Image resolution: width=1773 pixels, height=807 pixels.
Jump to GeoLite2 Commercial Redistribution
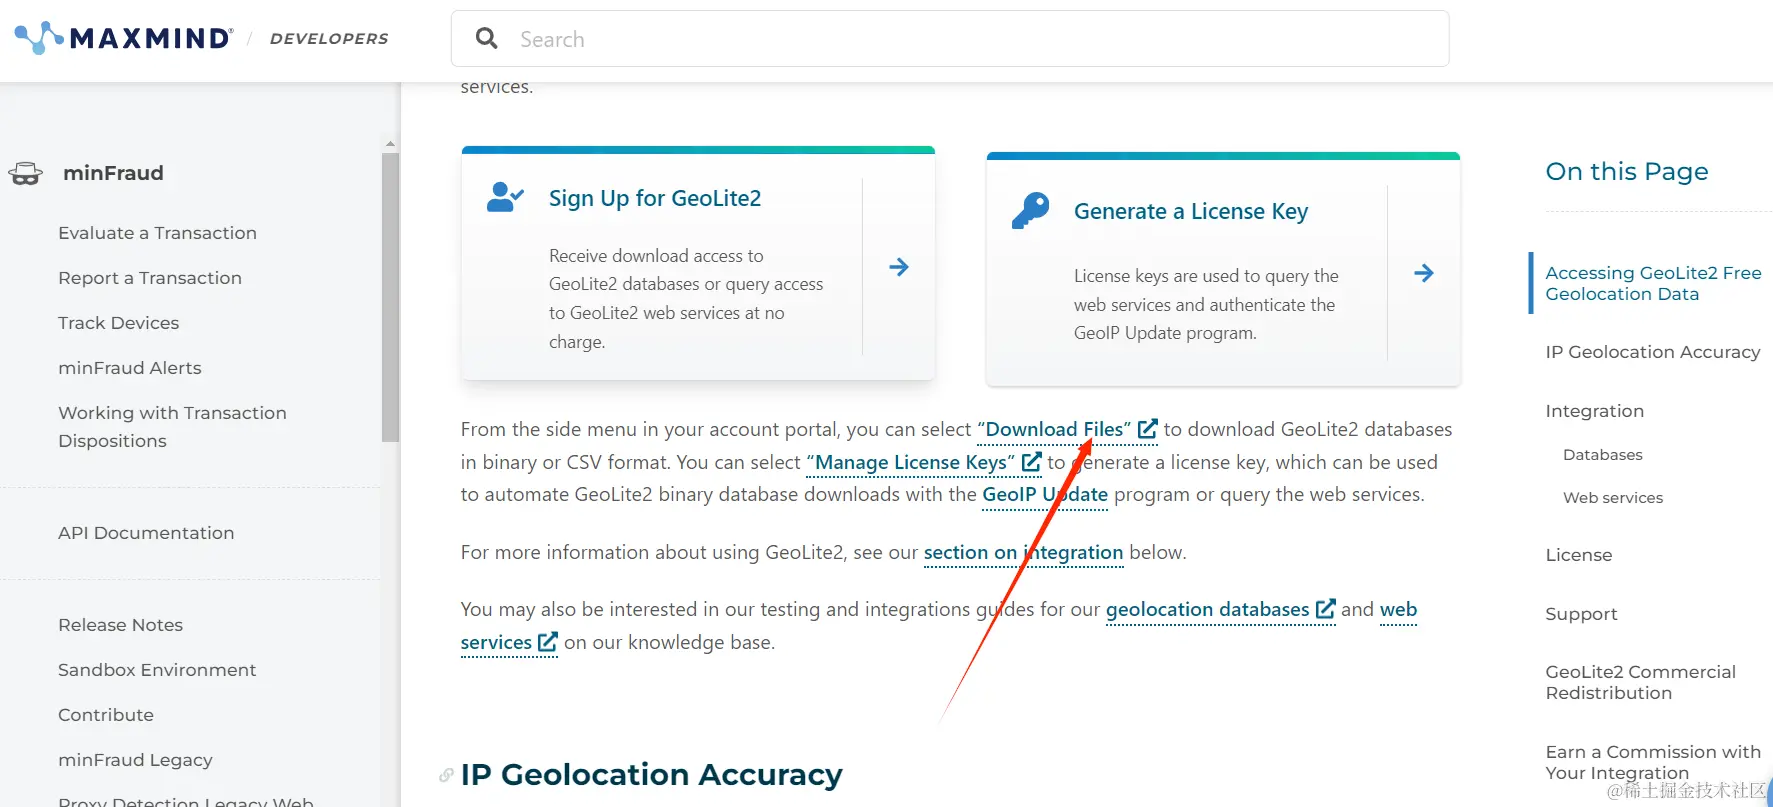(x=1640, y=682)
